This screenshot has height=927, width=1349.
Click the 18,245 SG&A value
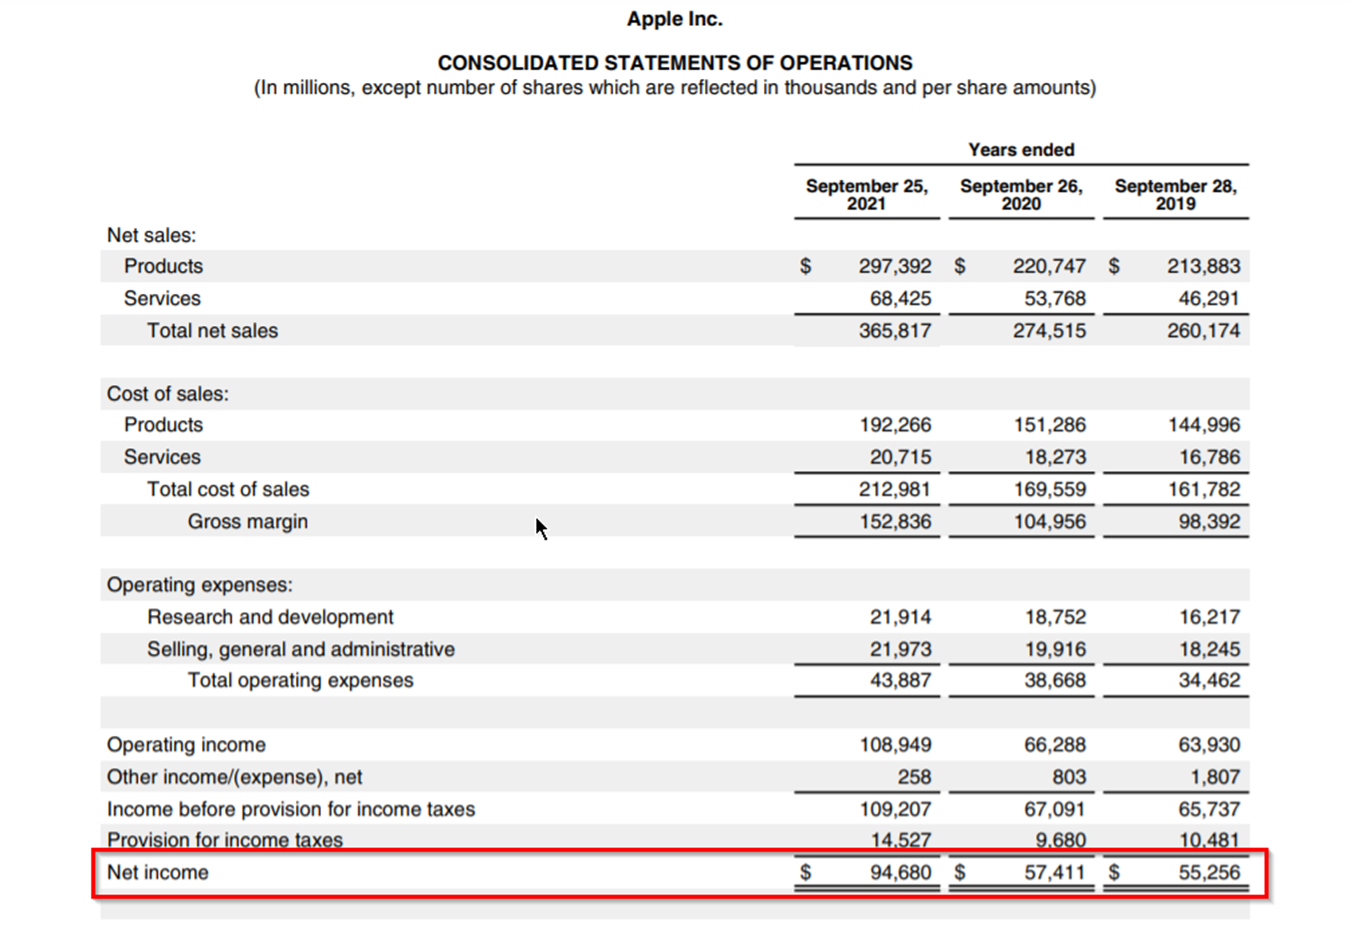[x=1209, y=649]
